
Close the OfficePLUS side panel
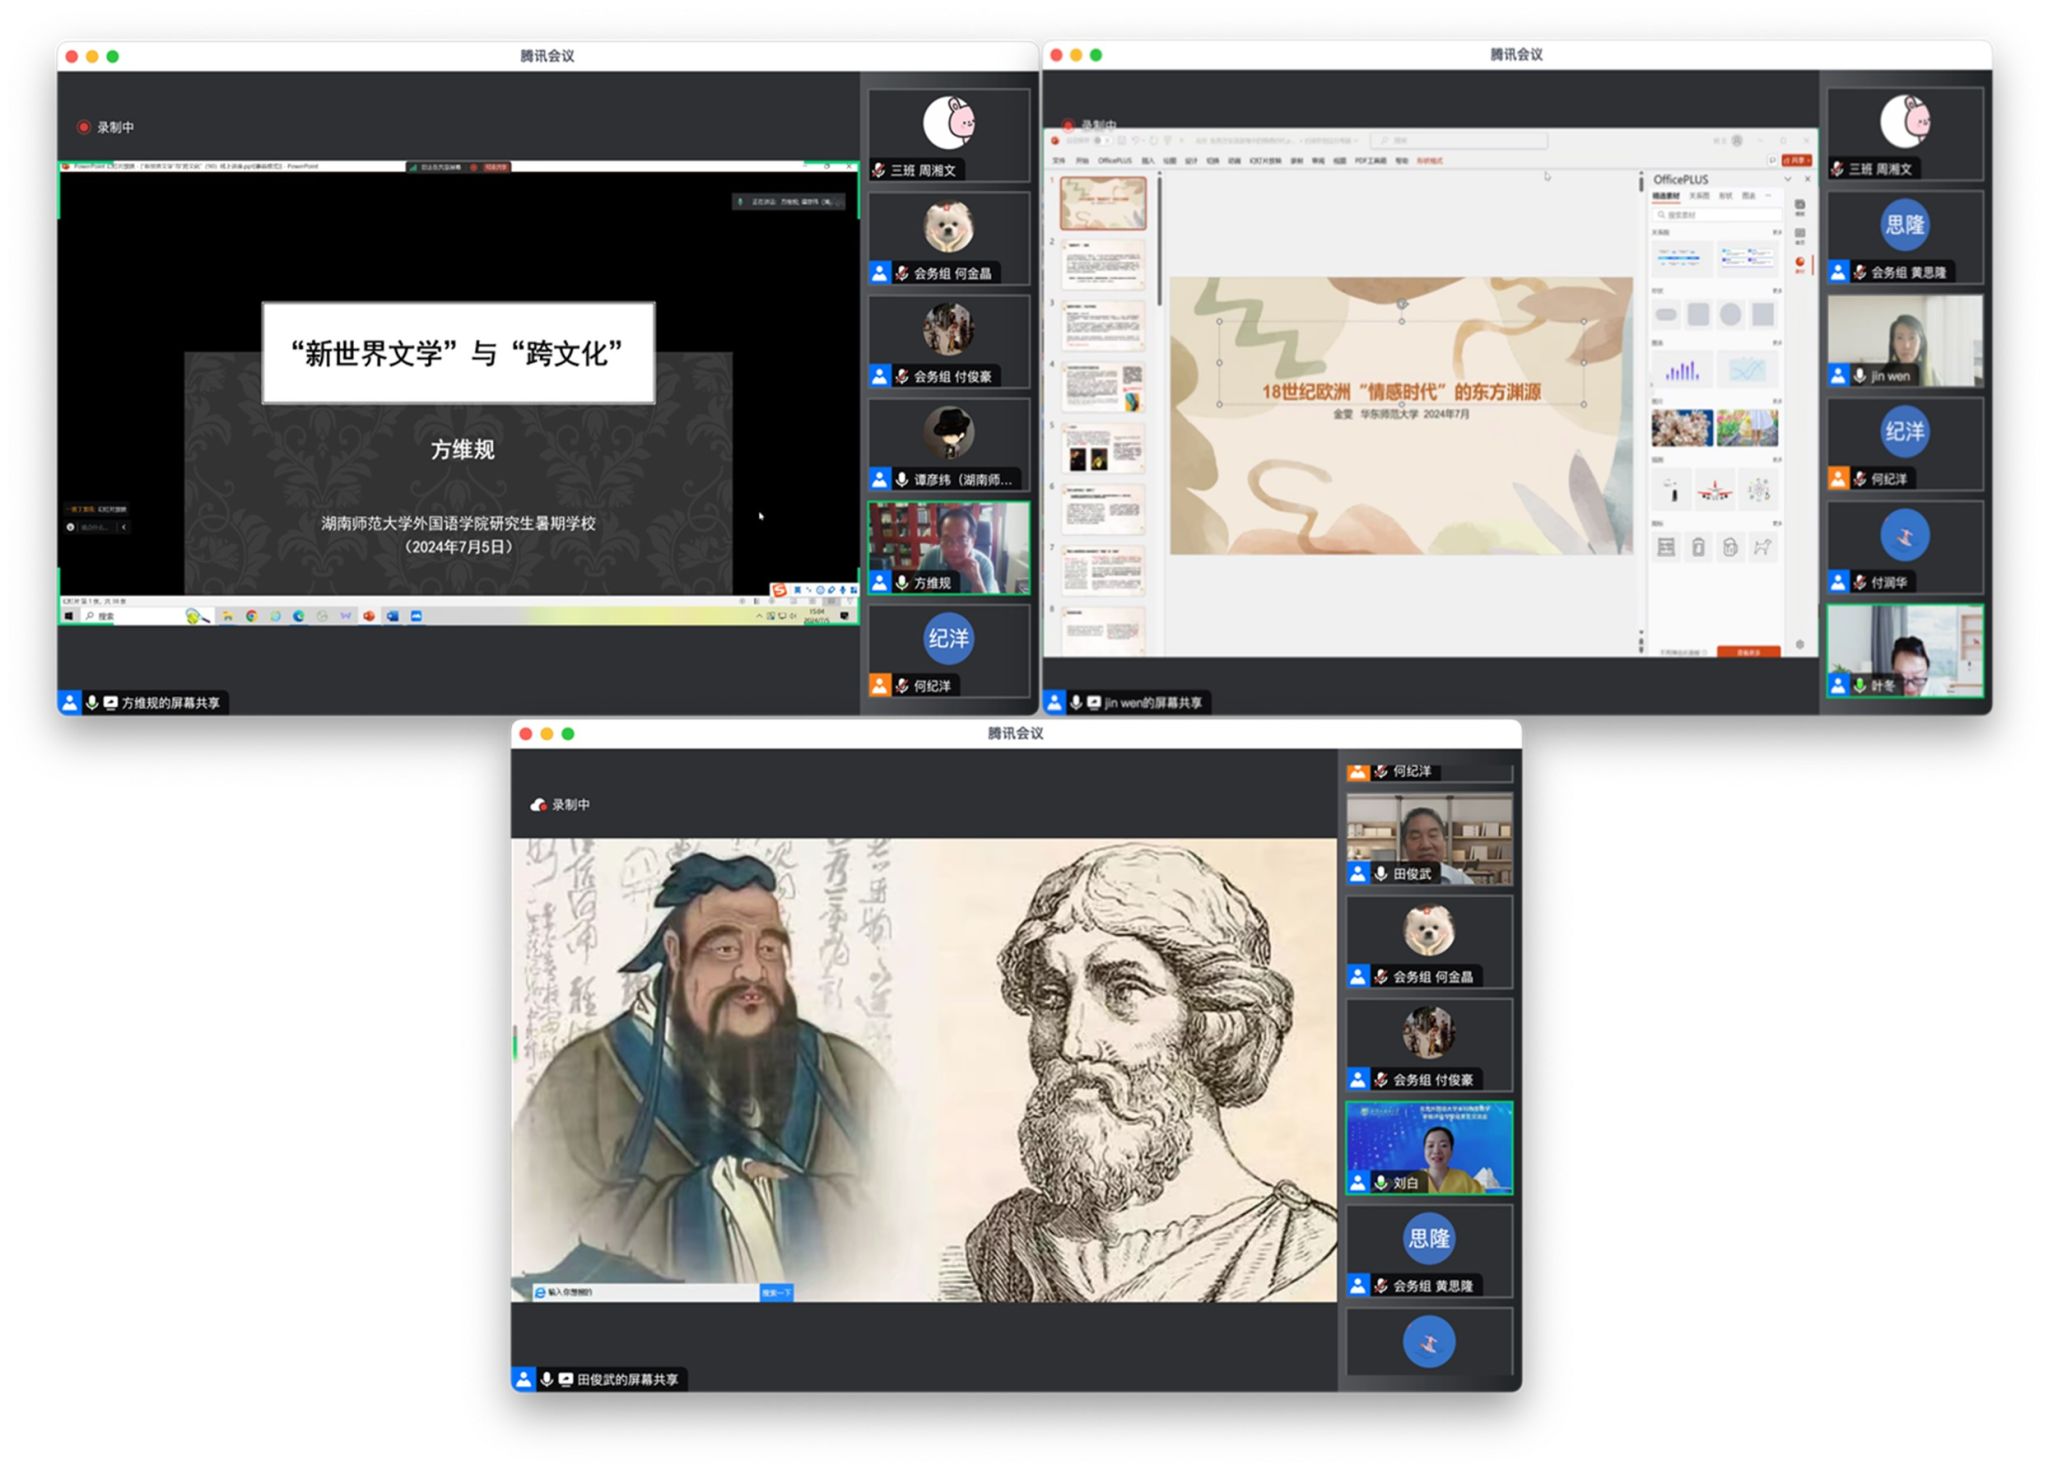[1807, 179]
